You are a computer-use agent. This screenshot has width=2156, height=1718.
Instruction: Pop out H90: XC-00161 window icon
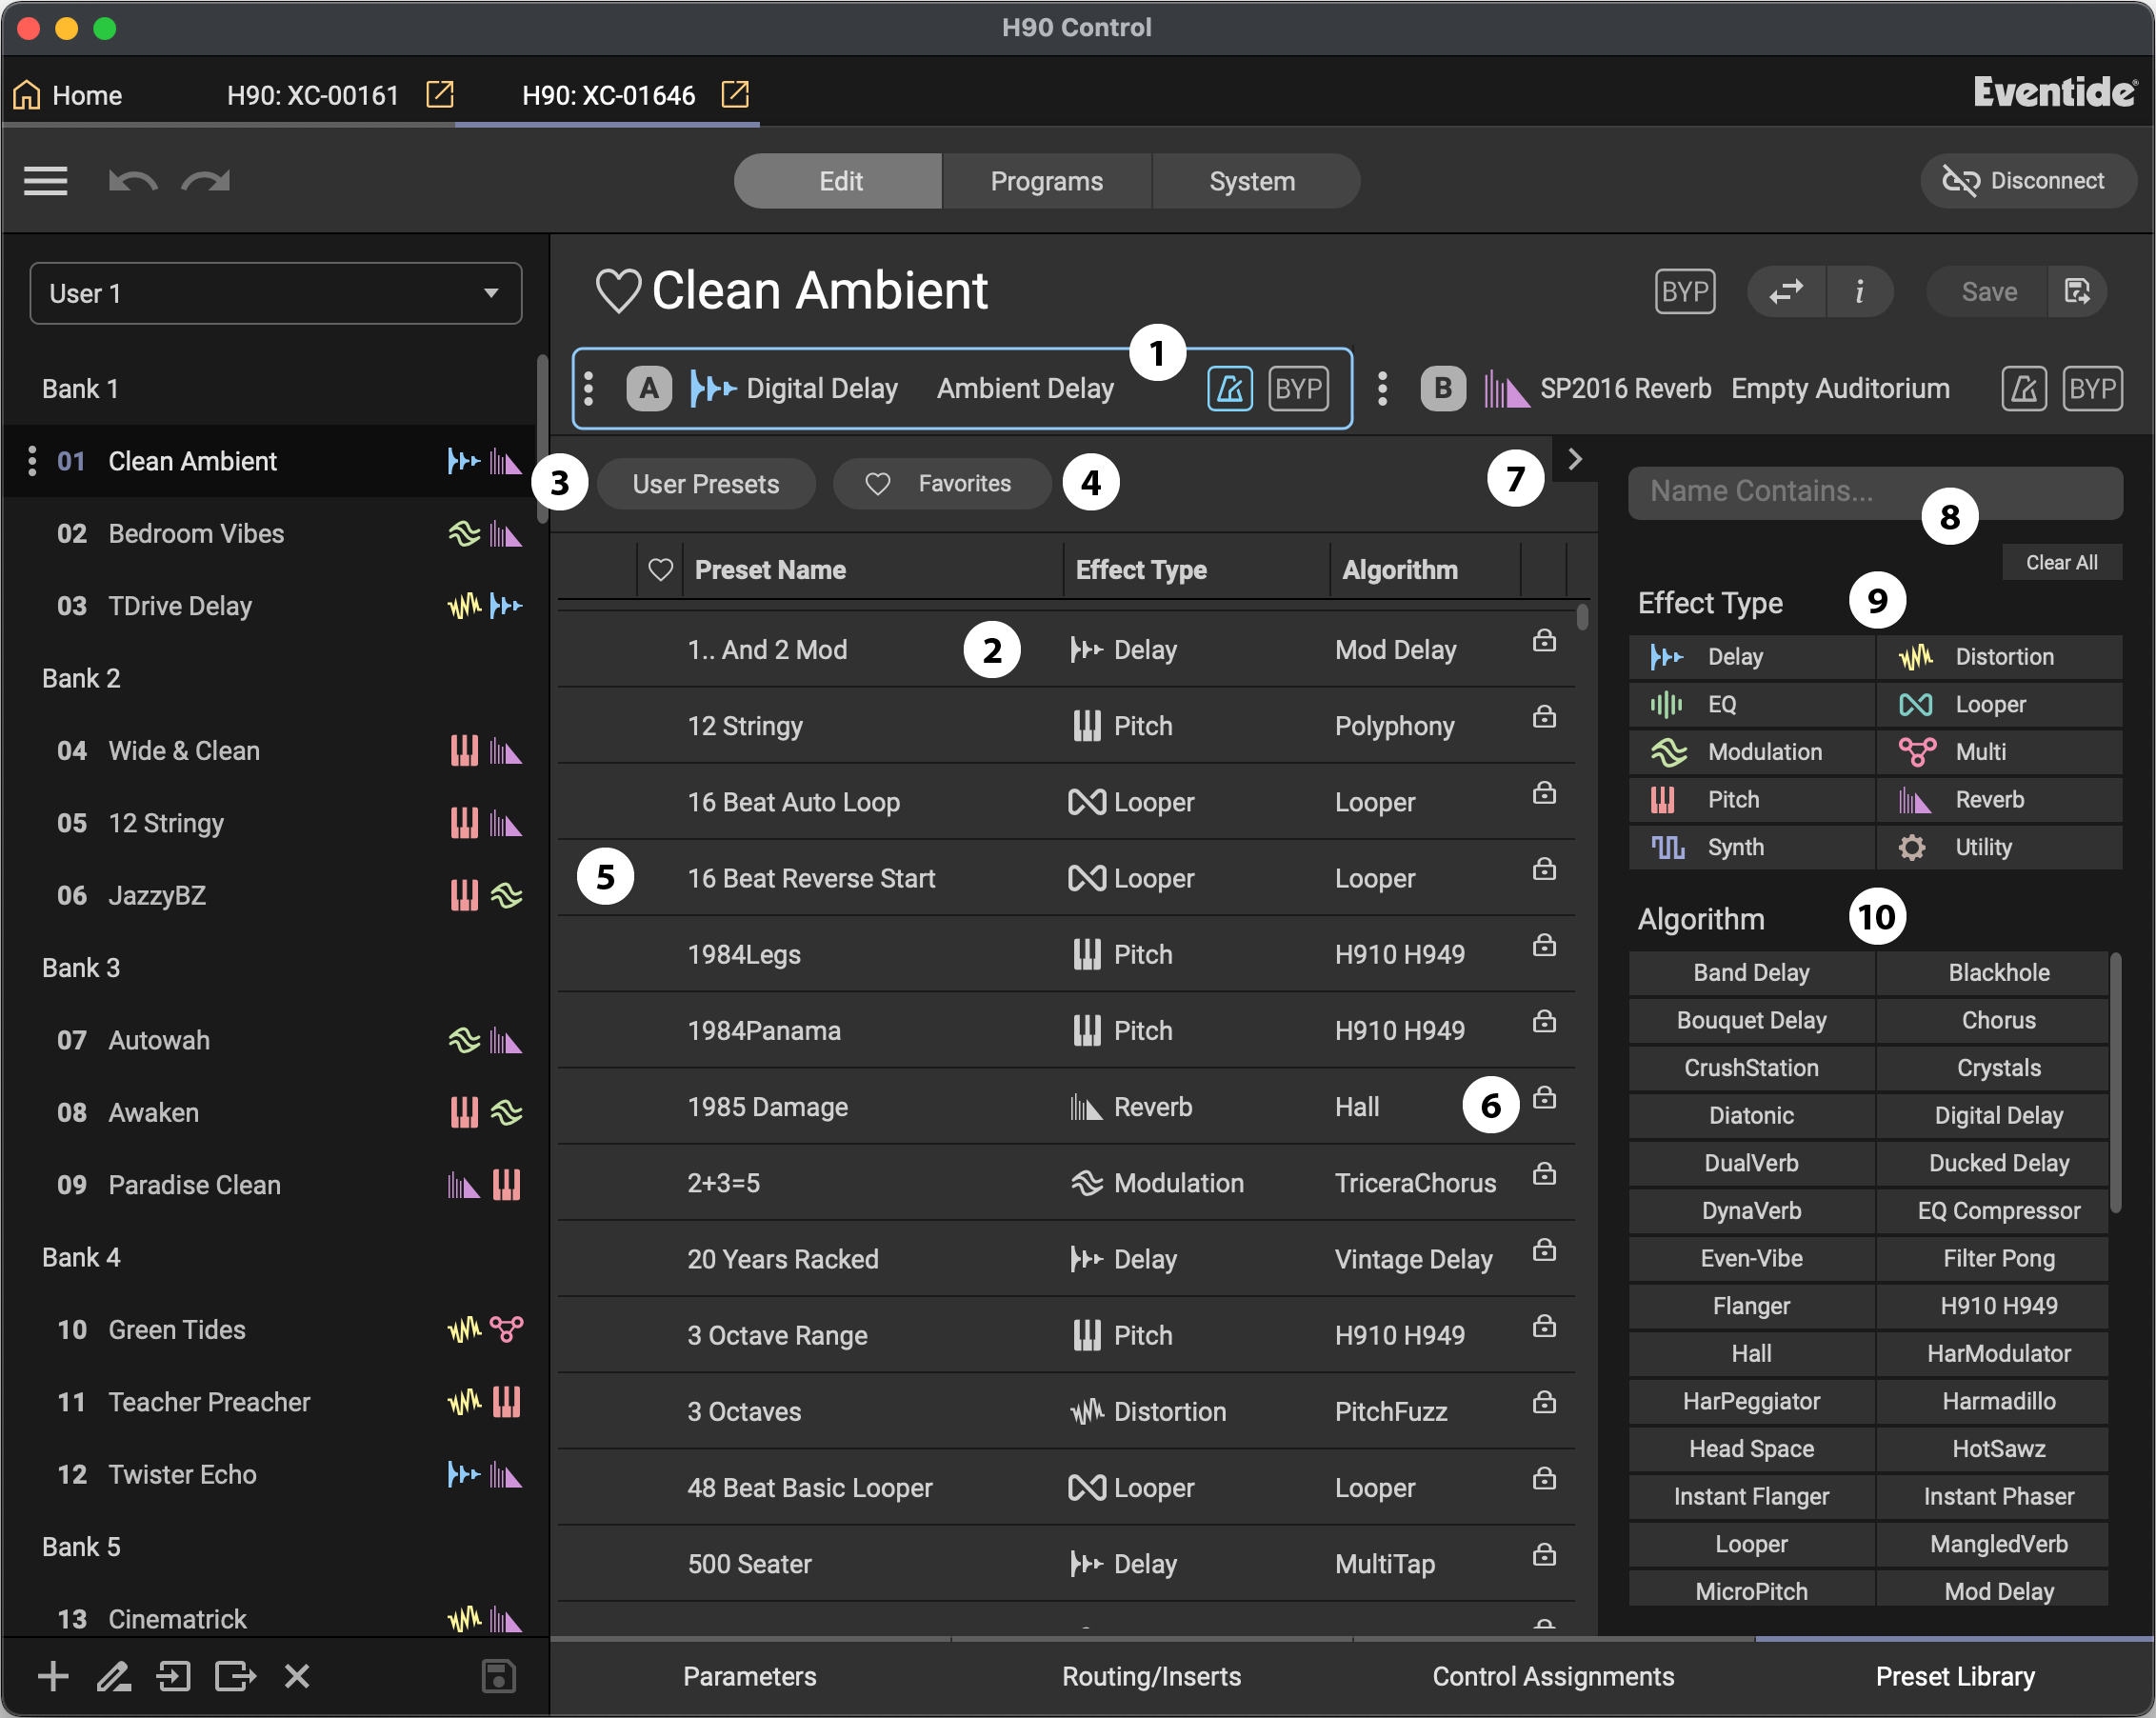click(440, 94)
